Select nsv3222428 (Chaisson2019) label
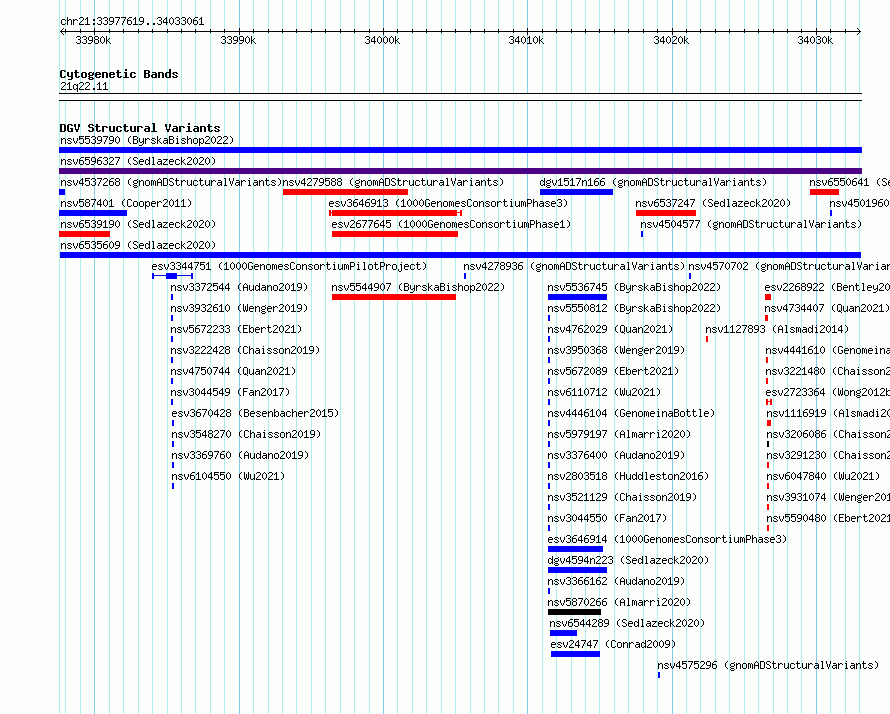Image resolution: width=890 pixels, height=714 pixels. 245,350
